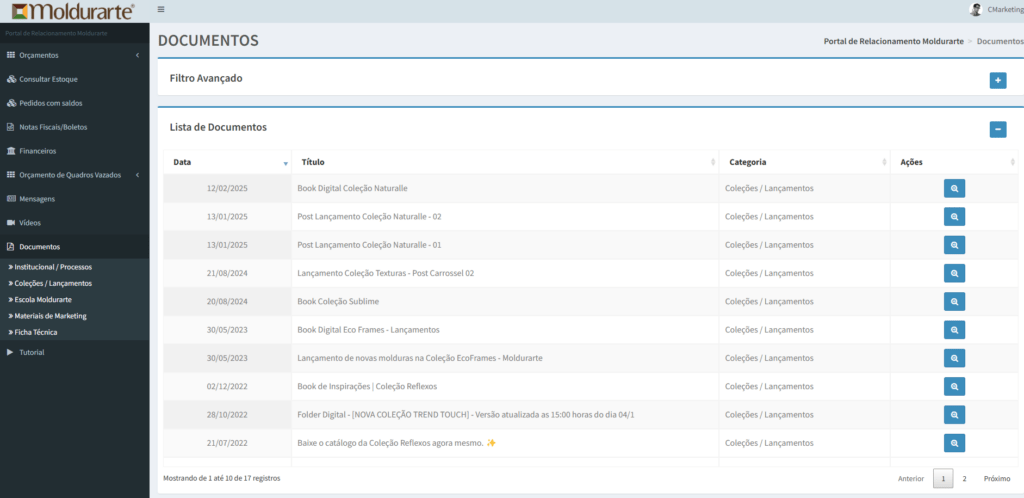Click date cell 12/02/2025

tap(227, 188)
